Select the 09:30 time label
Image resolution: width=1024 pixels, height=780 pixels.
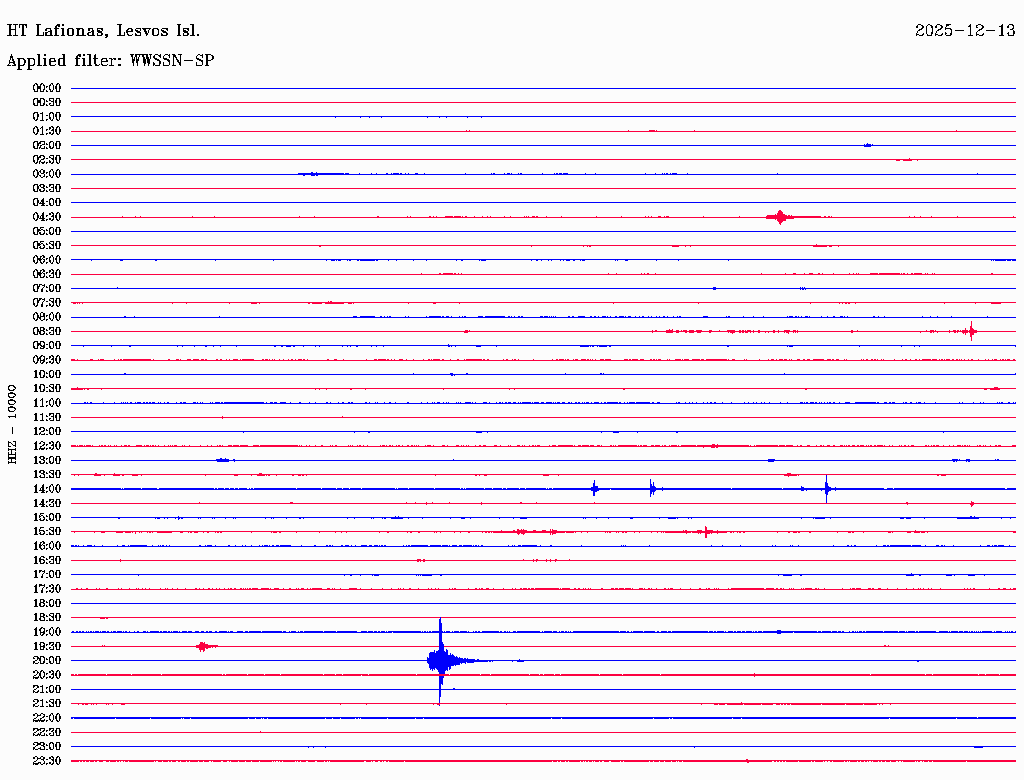(x=47, y=360)
